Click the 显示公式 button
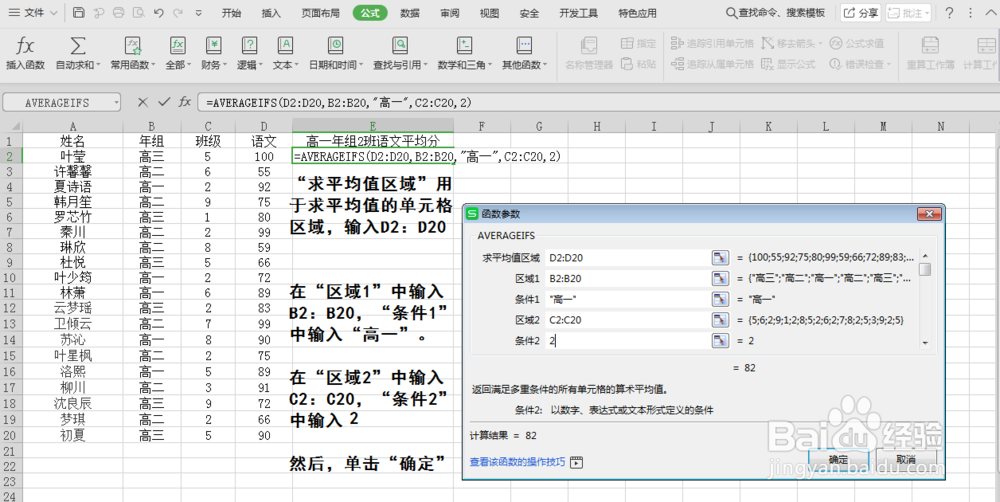 (x=788, y=64)
